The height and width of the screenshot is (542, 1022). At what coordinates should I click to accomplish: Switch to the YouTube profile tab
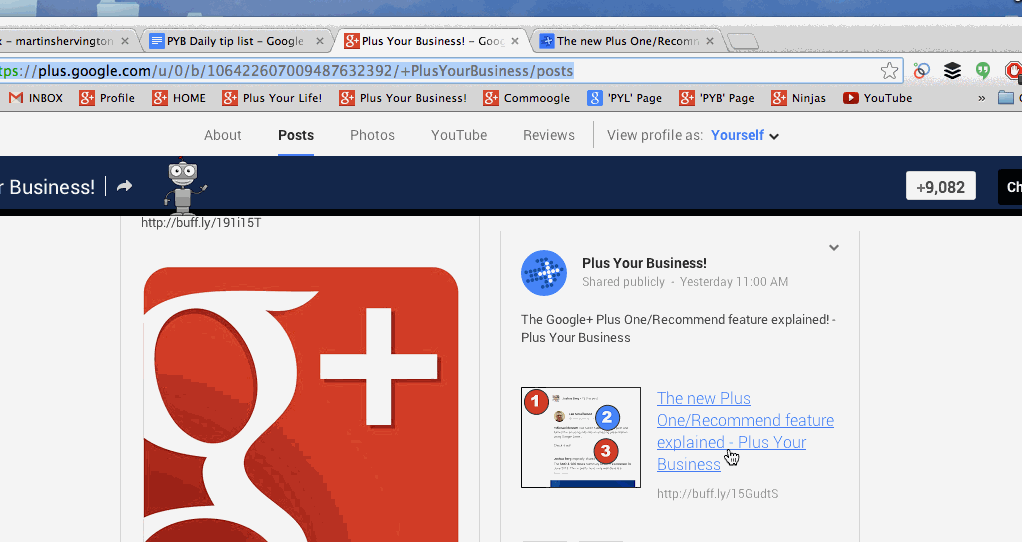click(x=459, y=135)
